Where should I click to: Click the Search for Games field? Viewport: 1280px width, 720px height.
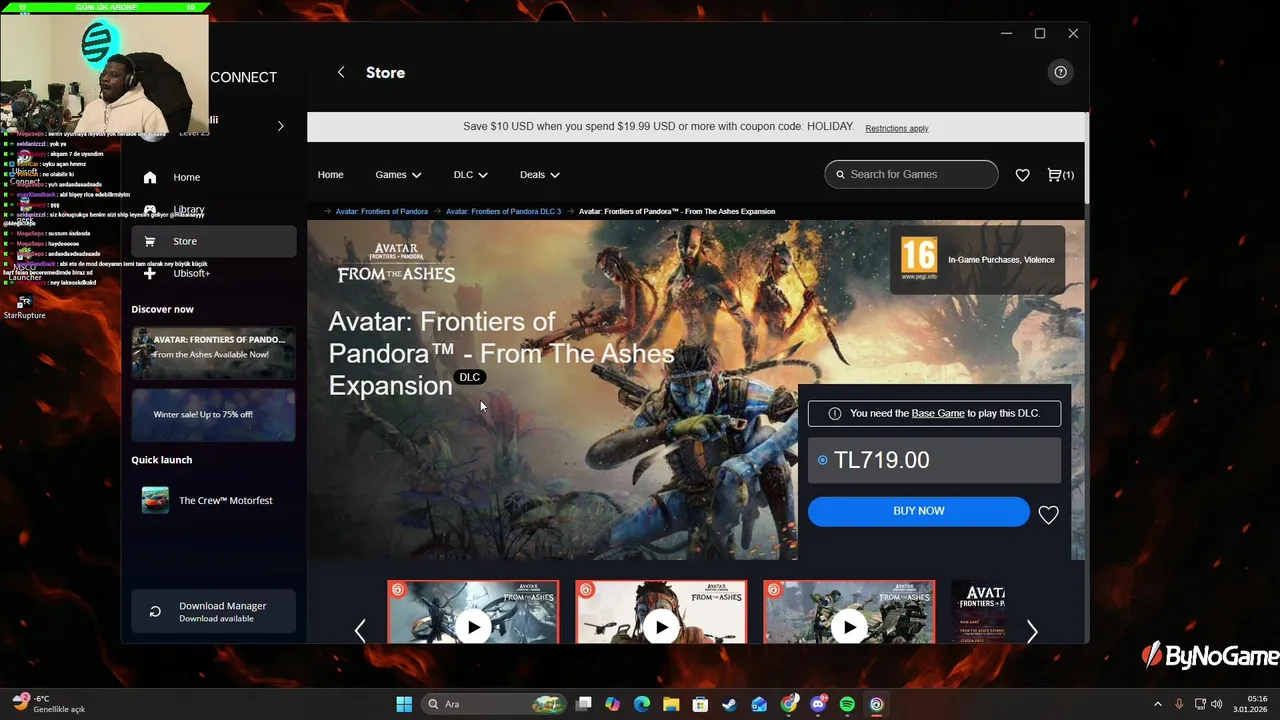(x=911, y=174)
